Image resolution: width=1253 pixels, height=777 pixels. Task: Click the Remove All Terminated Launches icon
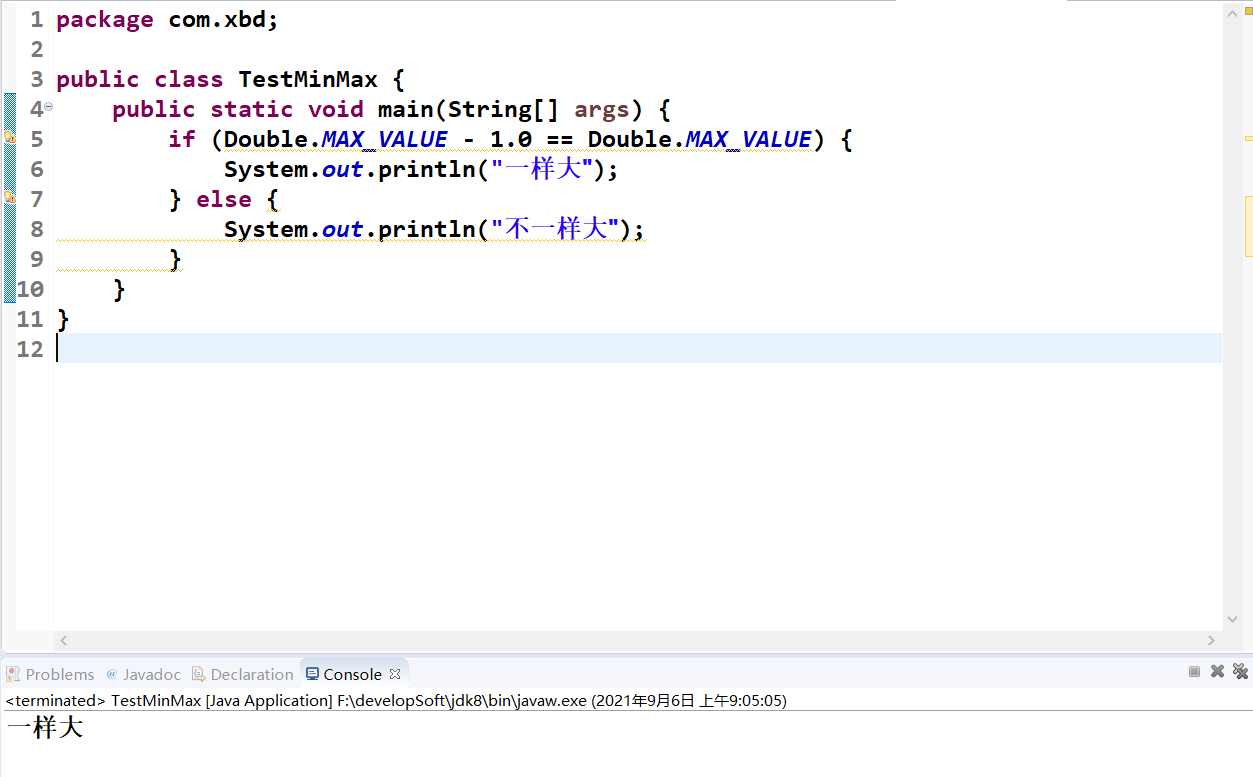coord(1240,672)
